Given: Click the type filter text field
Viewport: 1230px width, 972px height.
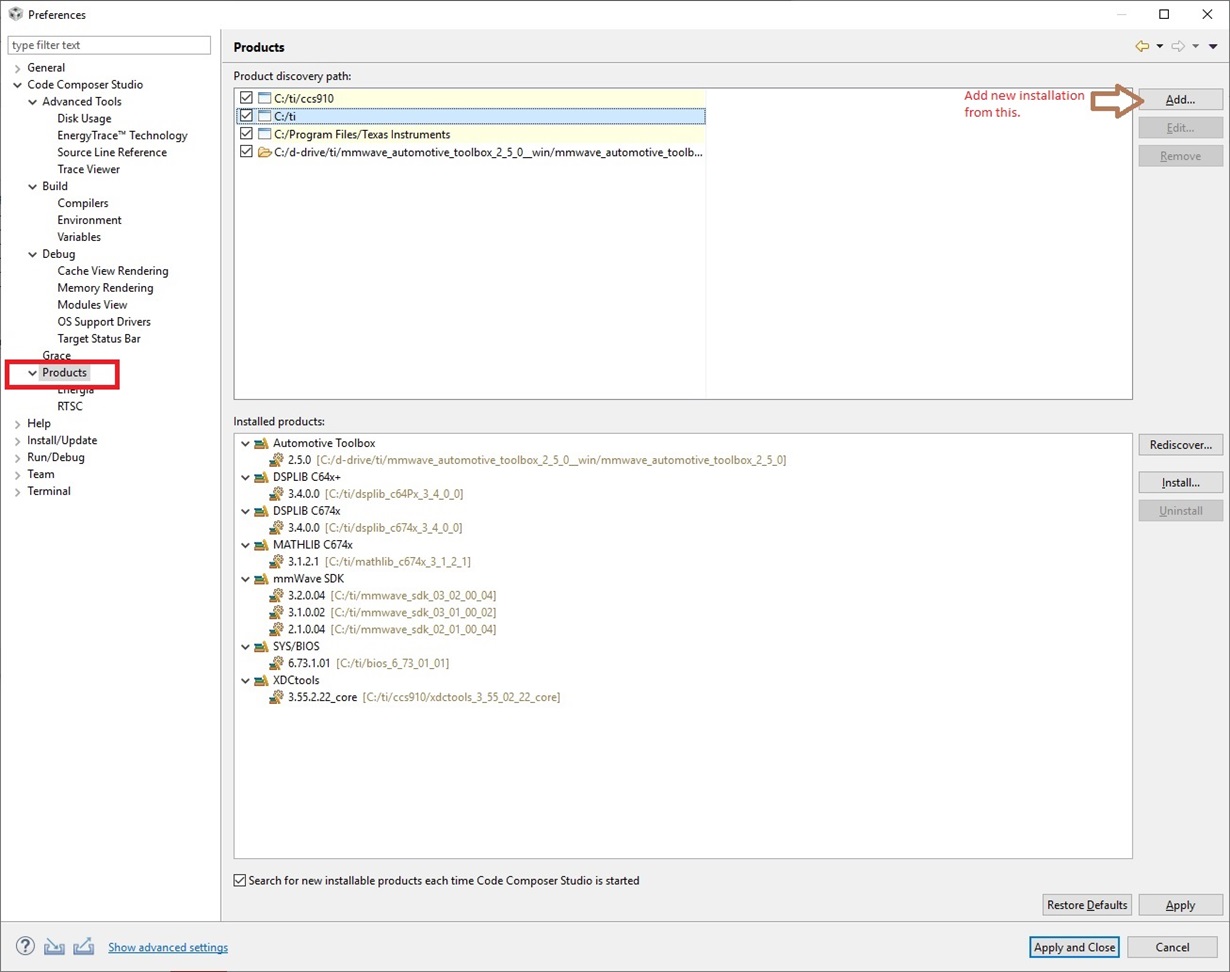Looking at the screenshot, I should (109, 45).
